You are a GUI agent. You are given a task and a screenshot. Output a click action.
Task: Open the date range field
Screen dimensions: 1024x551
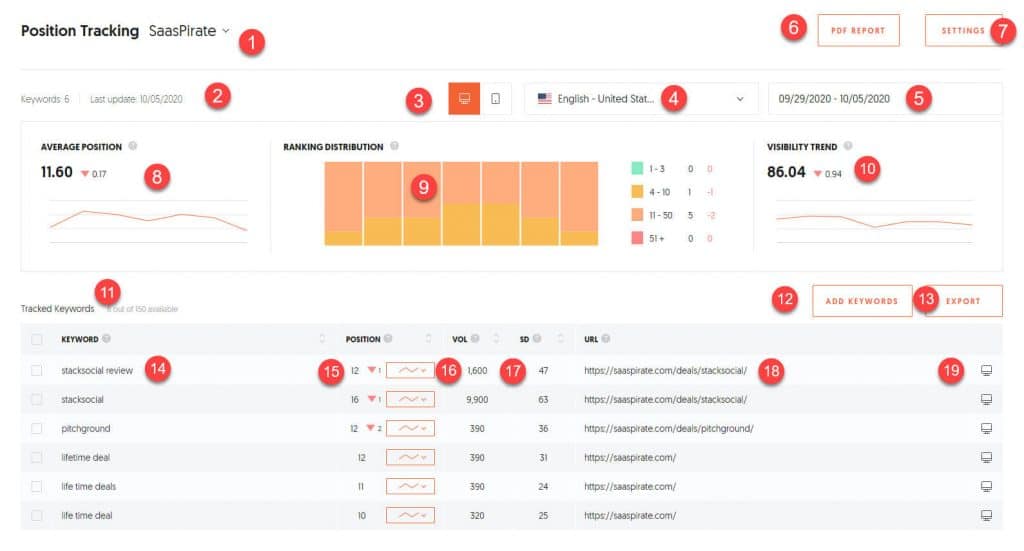click(x=884, y=99)
